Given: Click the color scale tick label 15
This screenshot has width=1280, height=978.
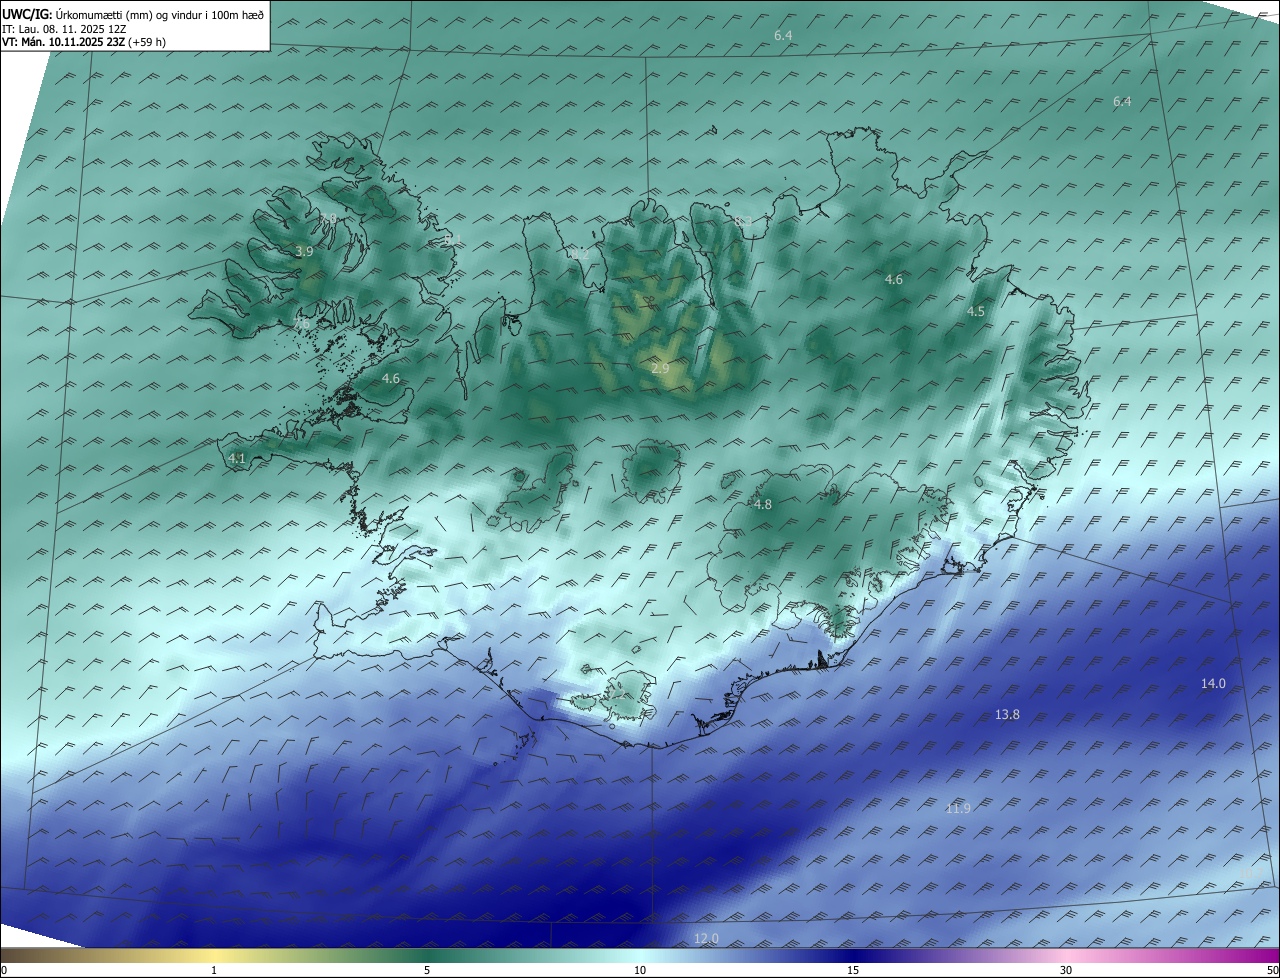Looking at the screenshot, I should 853,970.
